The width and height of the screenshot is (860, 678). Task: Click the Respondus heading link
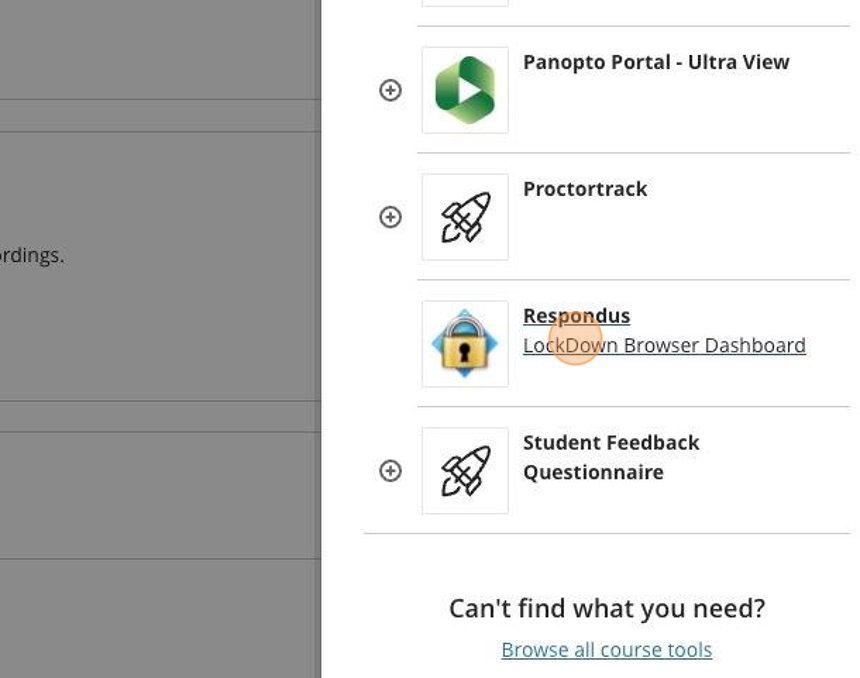click(576, 316)
